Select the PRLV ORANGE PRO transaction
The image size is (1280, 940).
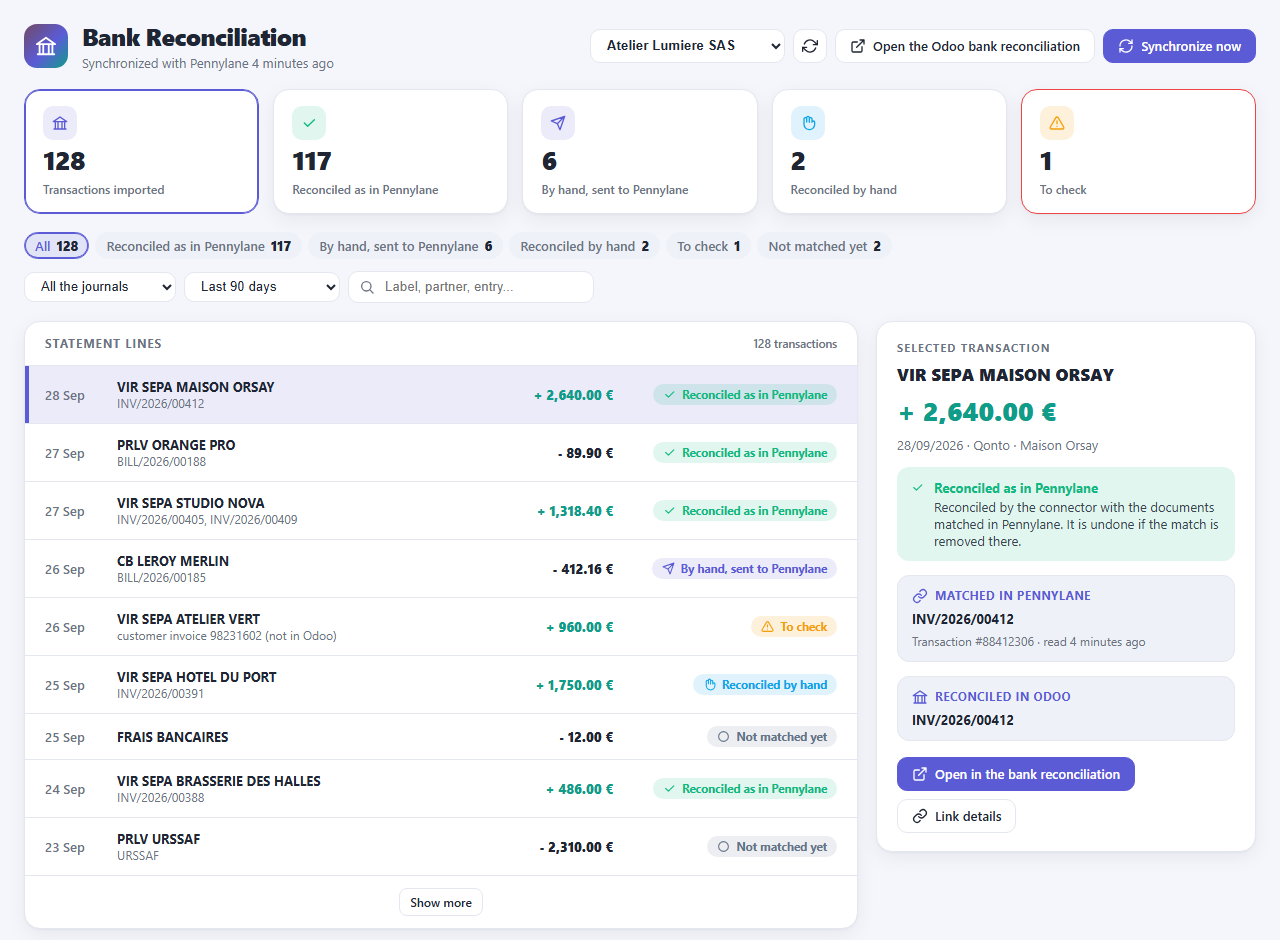coord(441,453)
